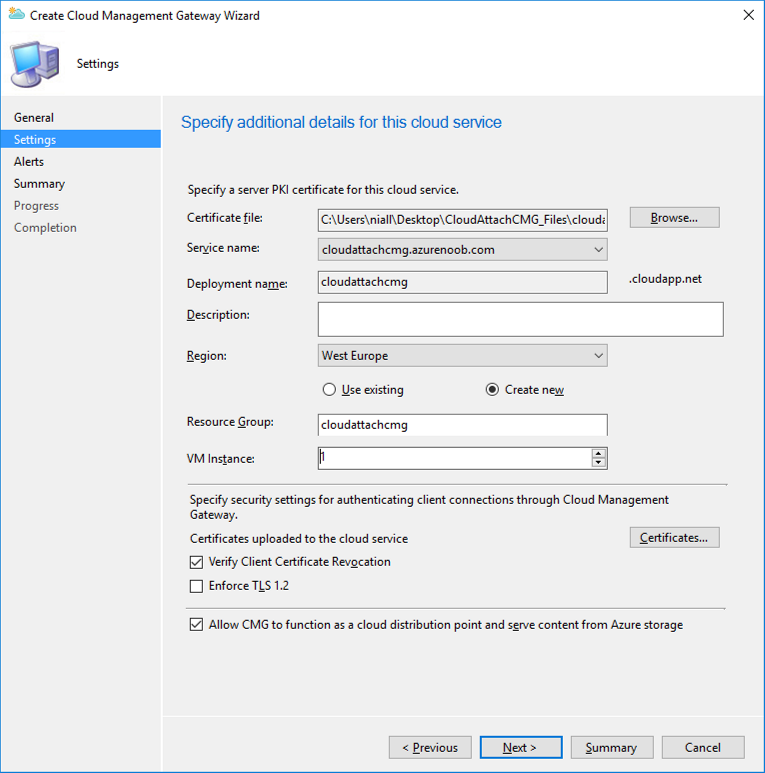Click the Summary button at bottom
Image resolution: width=765 pixels, height=773 pixels.
point(612,747)
